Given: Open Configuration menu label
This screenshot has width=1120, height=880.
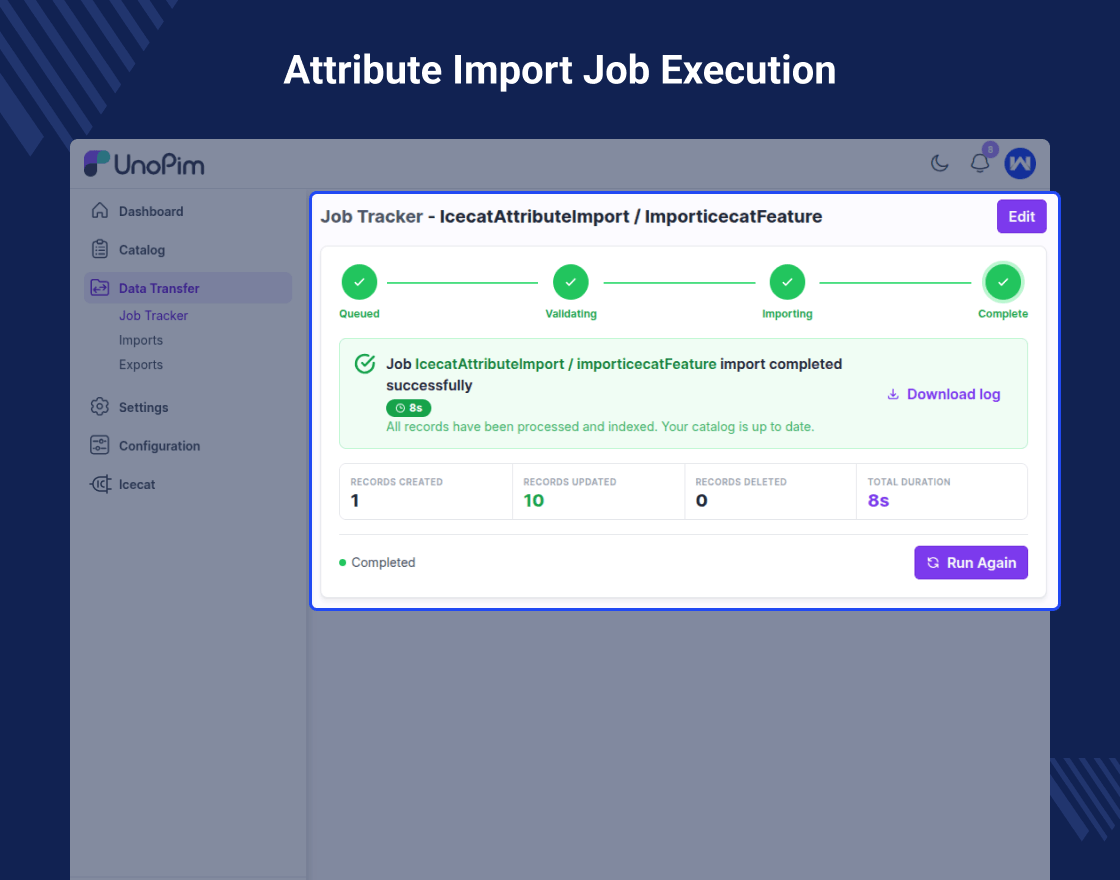Looking at the screenshot, I should tap(159, 446).
